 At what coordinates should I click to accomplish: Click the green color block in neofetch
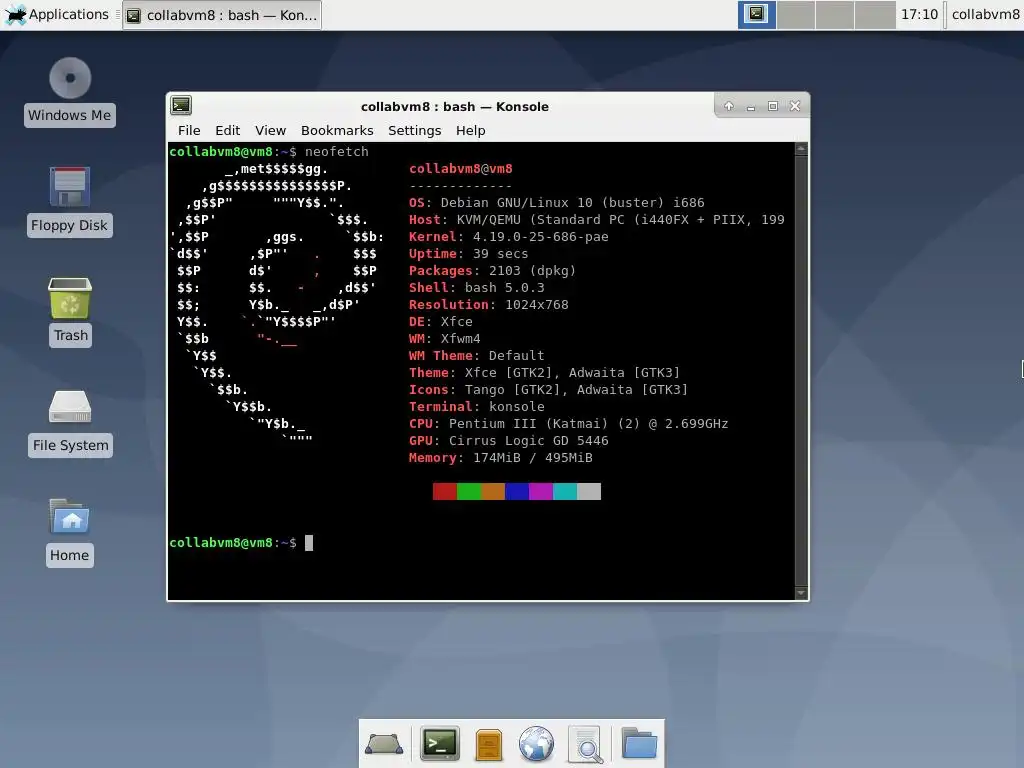point(469,492)
